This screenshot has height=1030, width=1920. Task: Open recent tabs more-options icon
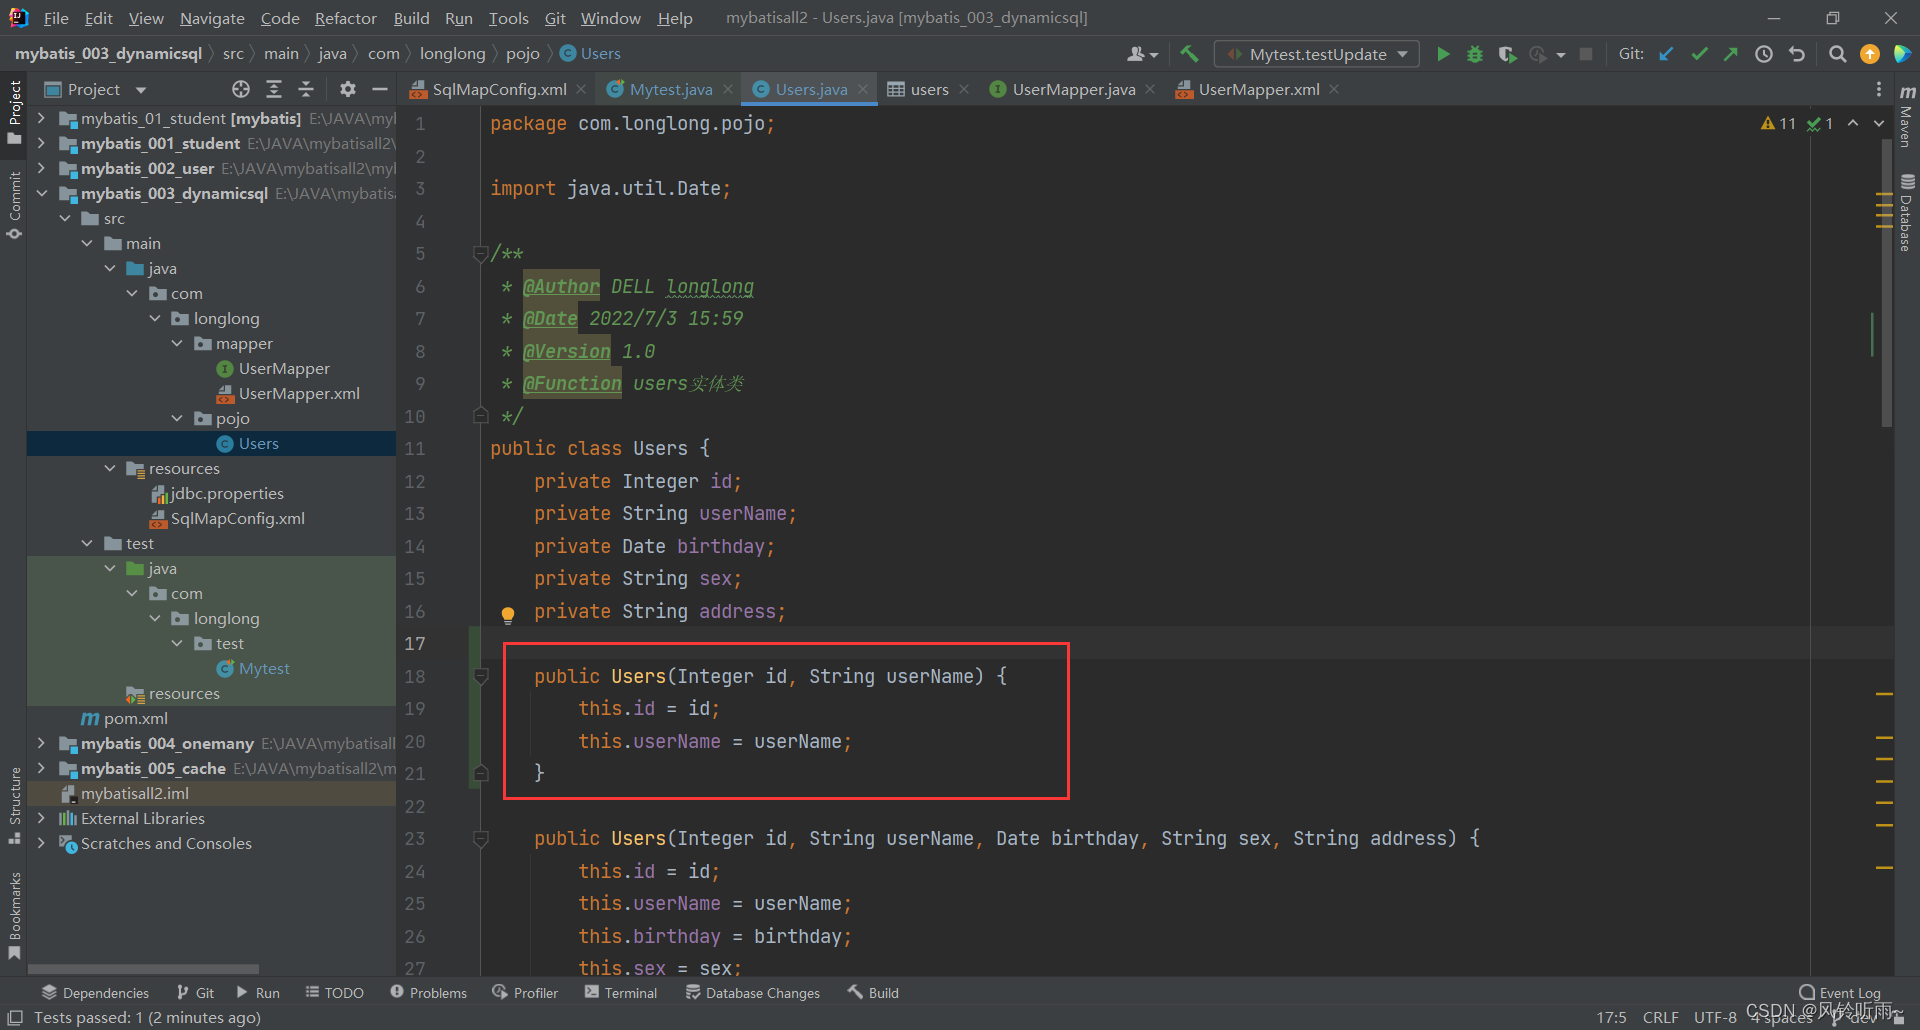pos(1879,89)
